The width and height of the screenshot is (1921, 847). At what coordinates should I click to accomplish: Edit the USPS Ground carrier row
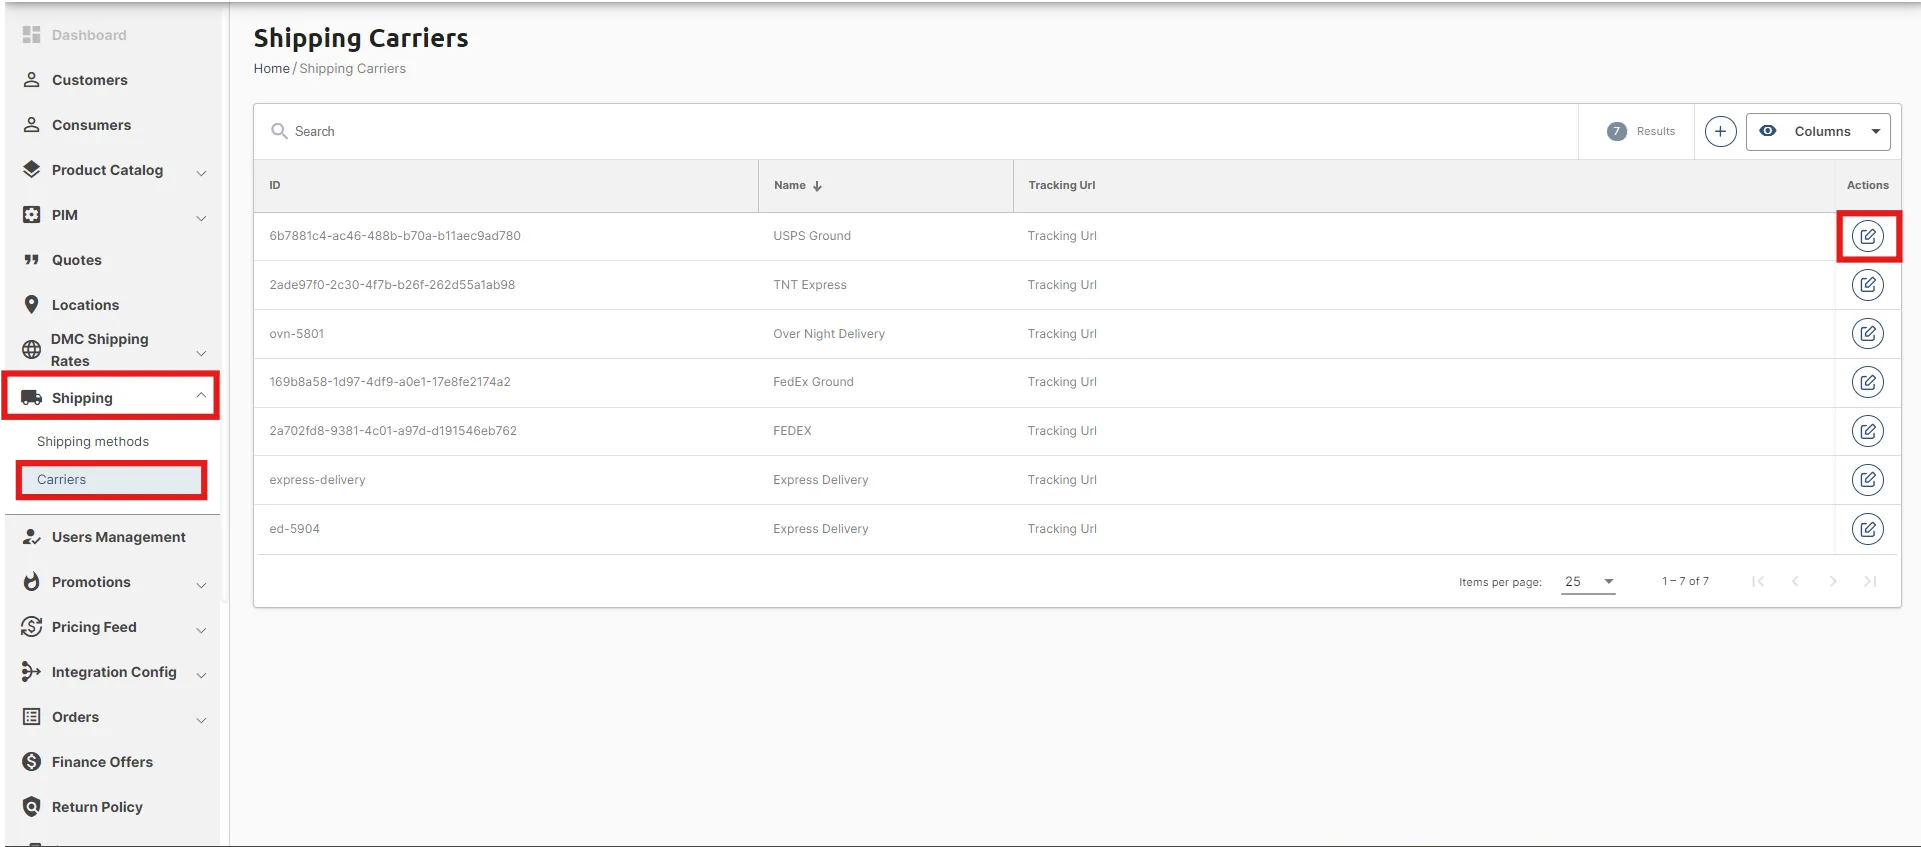1867,236
